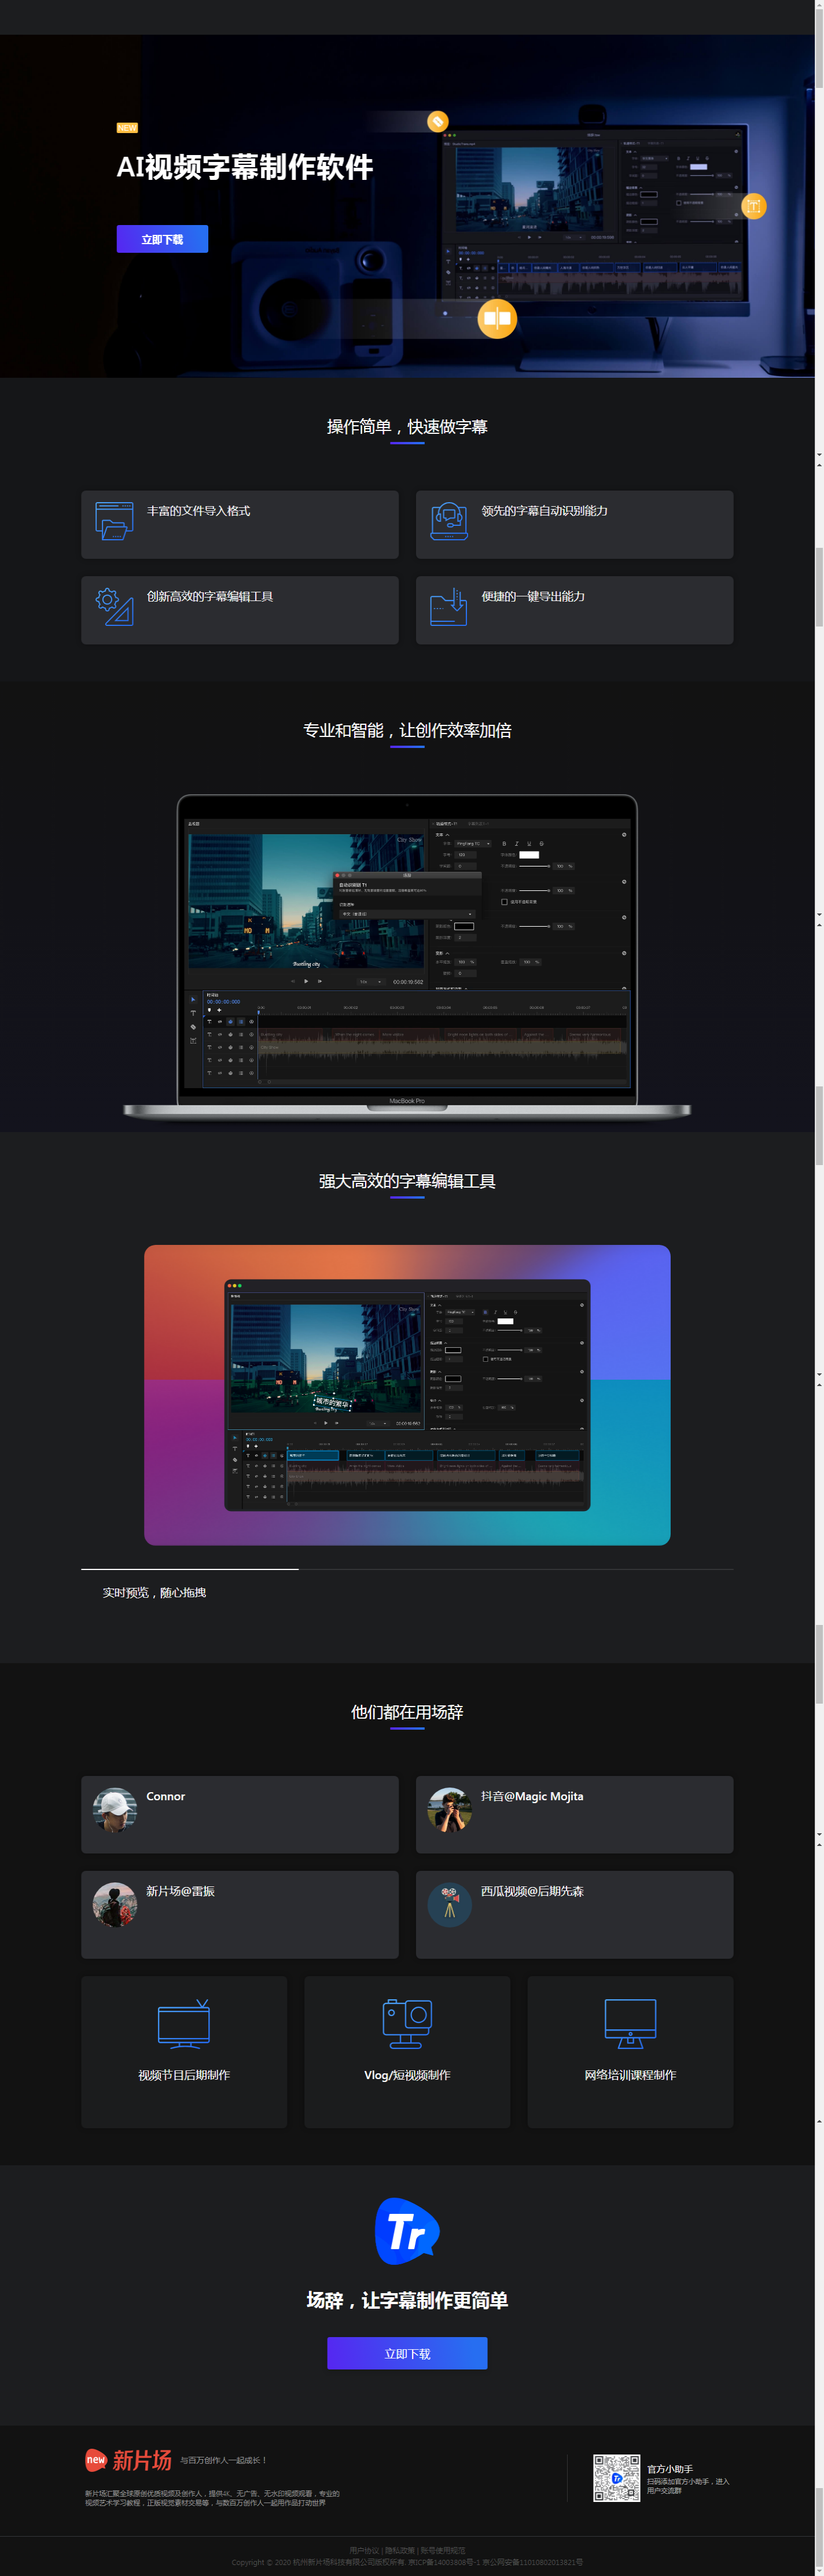
Task: Click the Vlog/短视频制作 camera icon
Action: 407,2024
